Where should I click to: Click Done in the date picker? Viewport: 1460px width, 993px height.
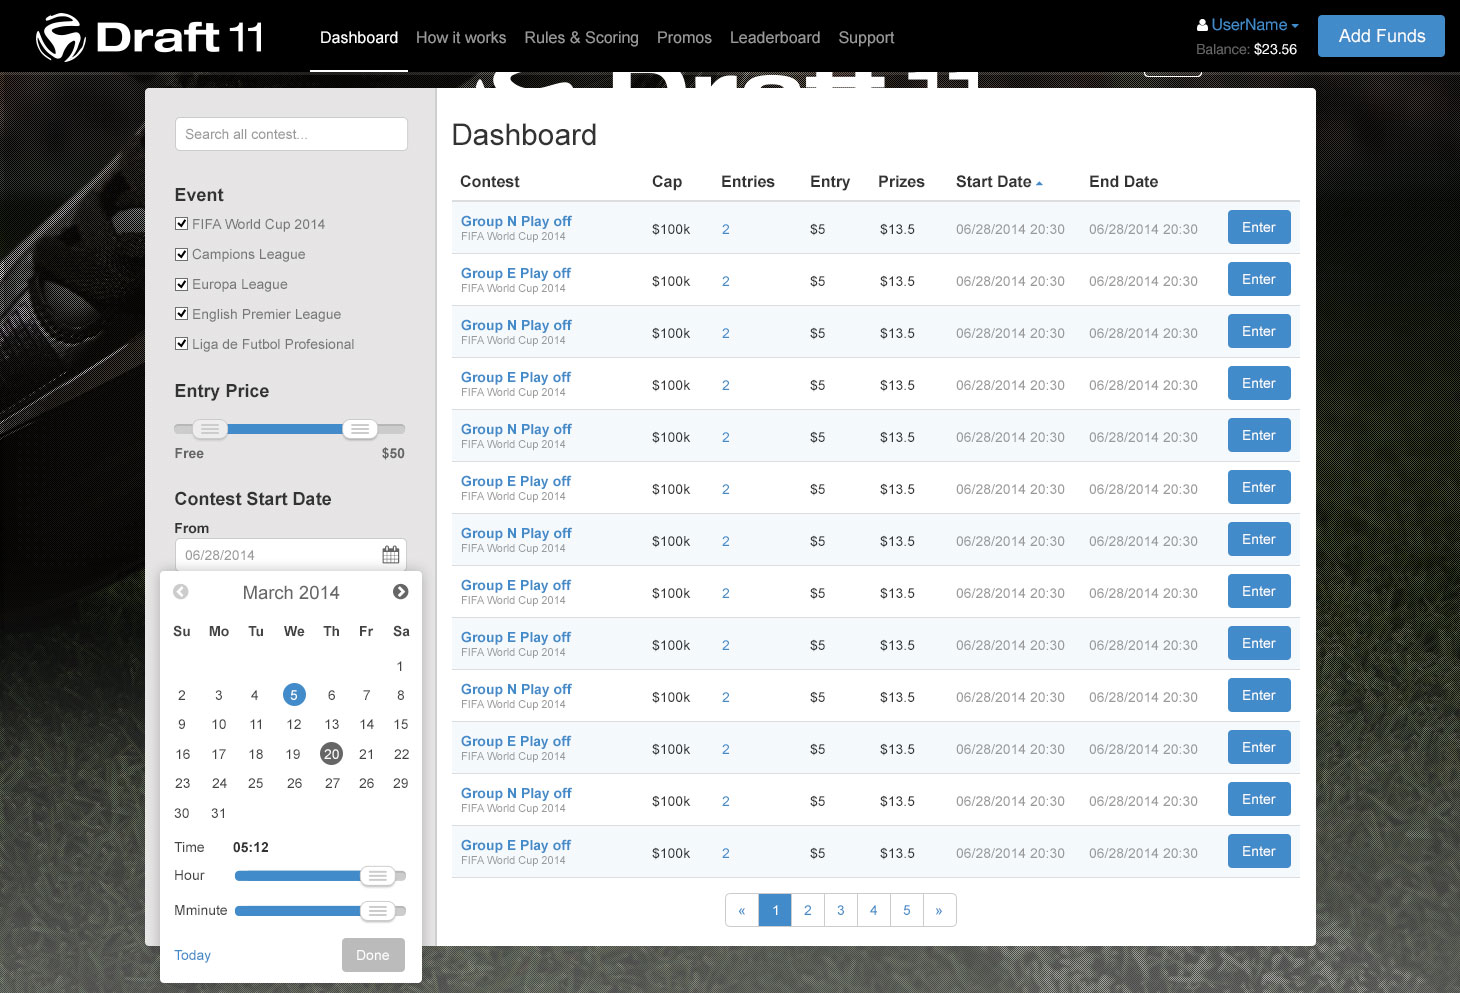pyautogui.click(x=373, y=955)
